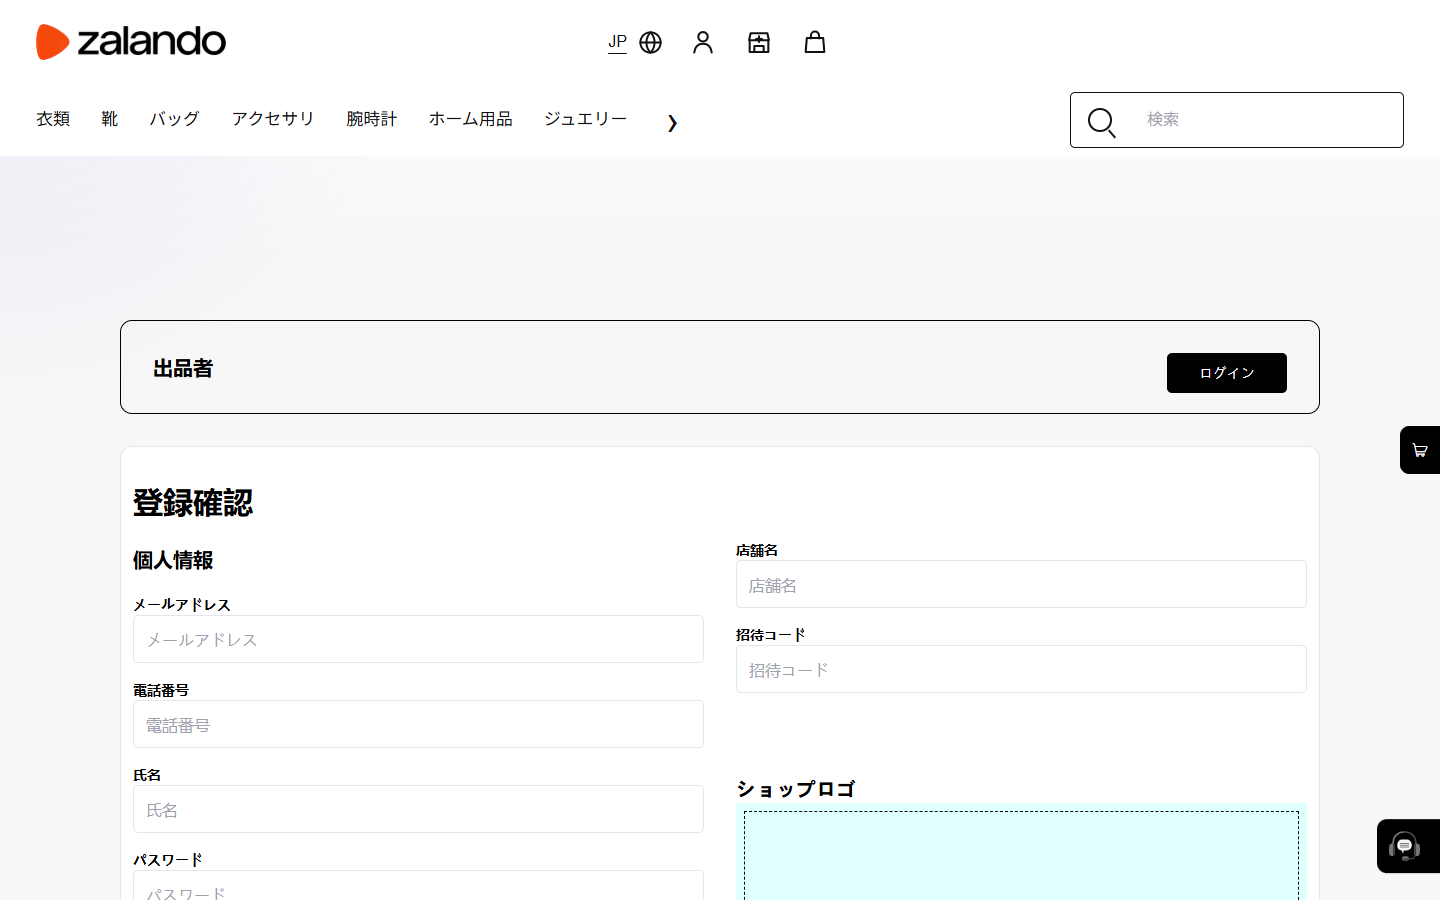Open the shopping bag icon
Image resolution: width=1440 pixels, height=900 pixels.
[x=815, y=42]
